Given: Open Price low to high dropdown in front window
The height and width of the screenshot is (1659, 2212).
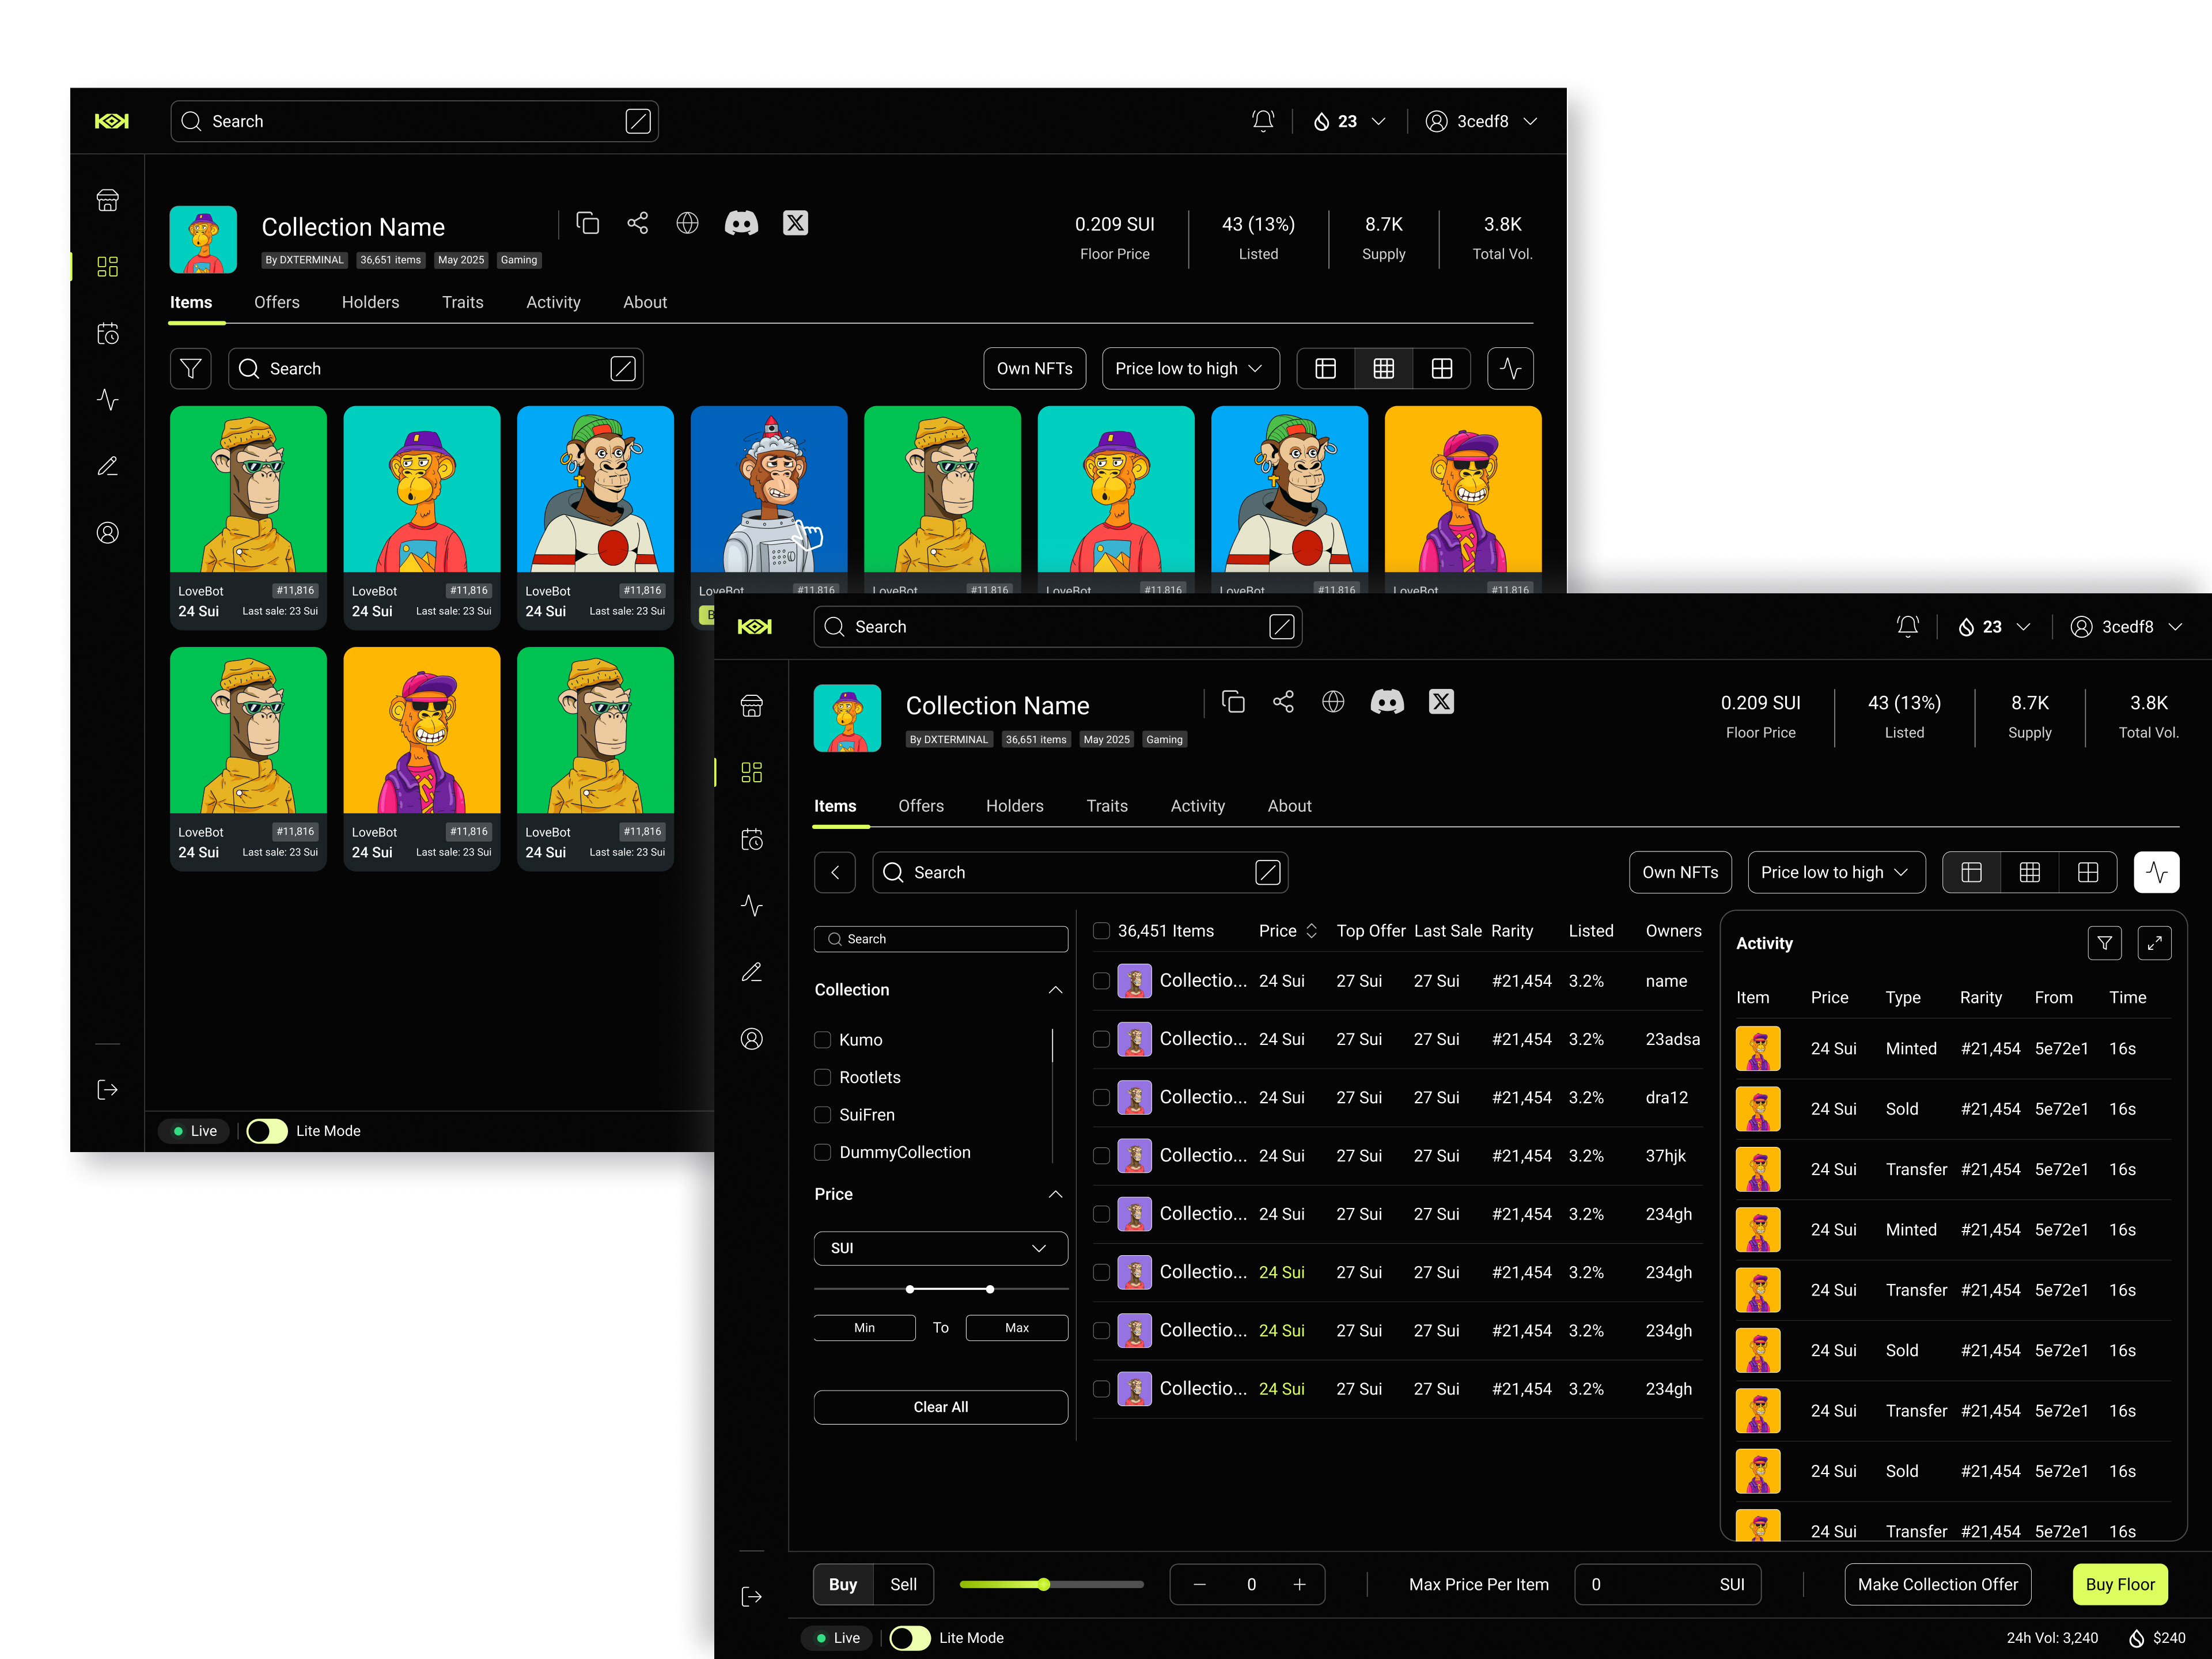Looking at the screenshot, I should pyautogui.click(x=1835, y=872).
